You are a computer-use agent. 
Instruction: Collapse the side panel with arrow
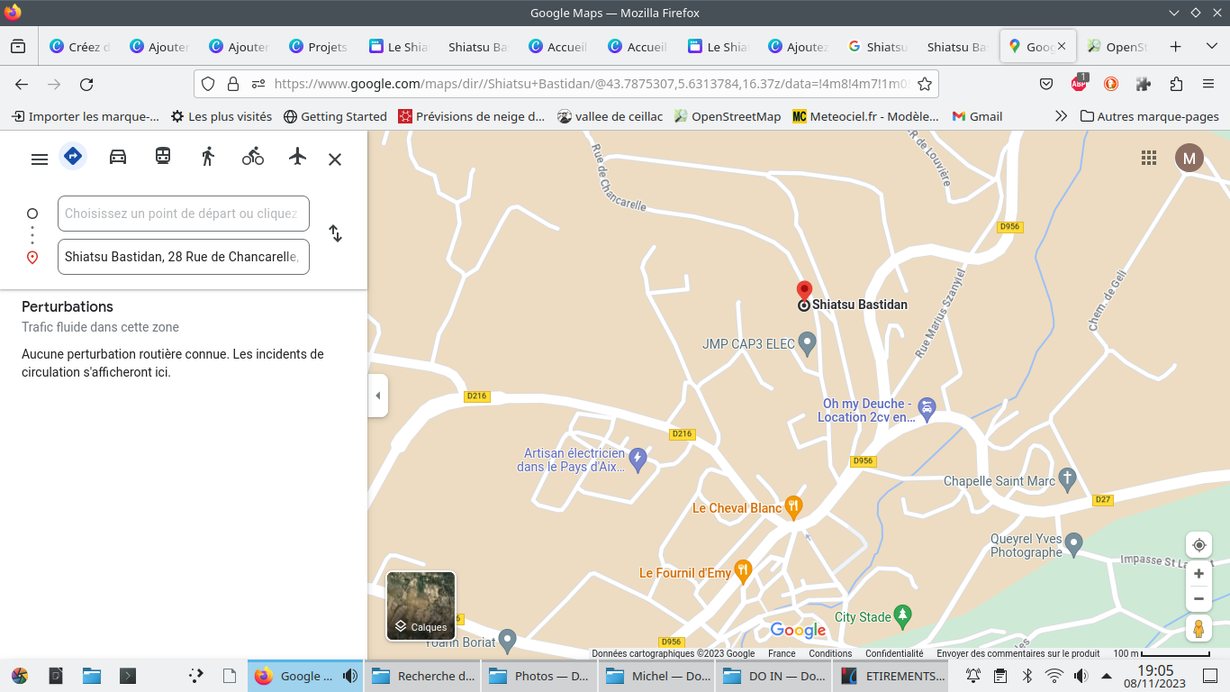[378, 396]
